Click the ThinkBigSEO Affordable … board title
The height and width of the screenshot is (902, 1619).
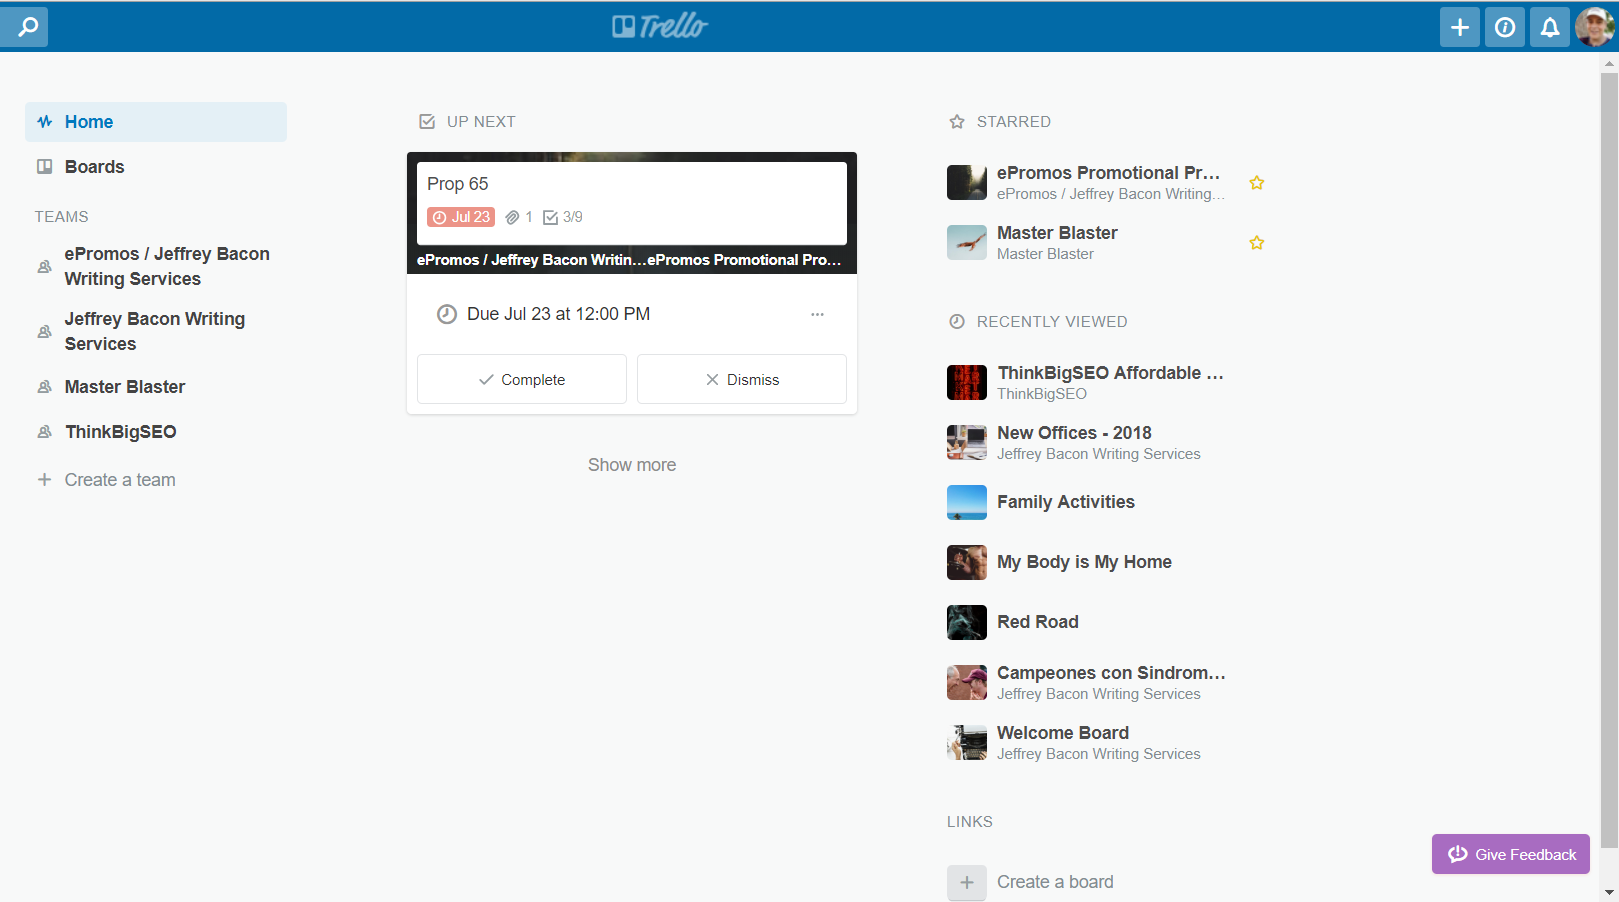click(1111, 373)
